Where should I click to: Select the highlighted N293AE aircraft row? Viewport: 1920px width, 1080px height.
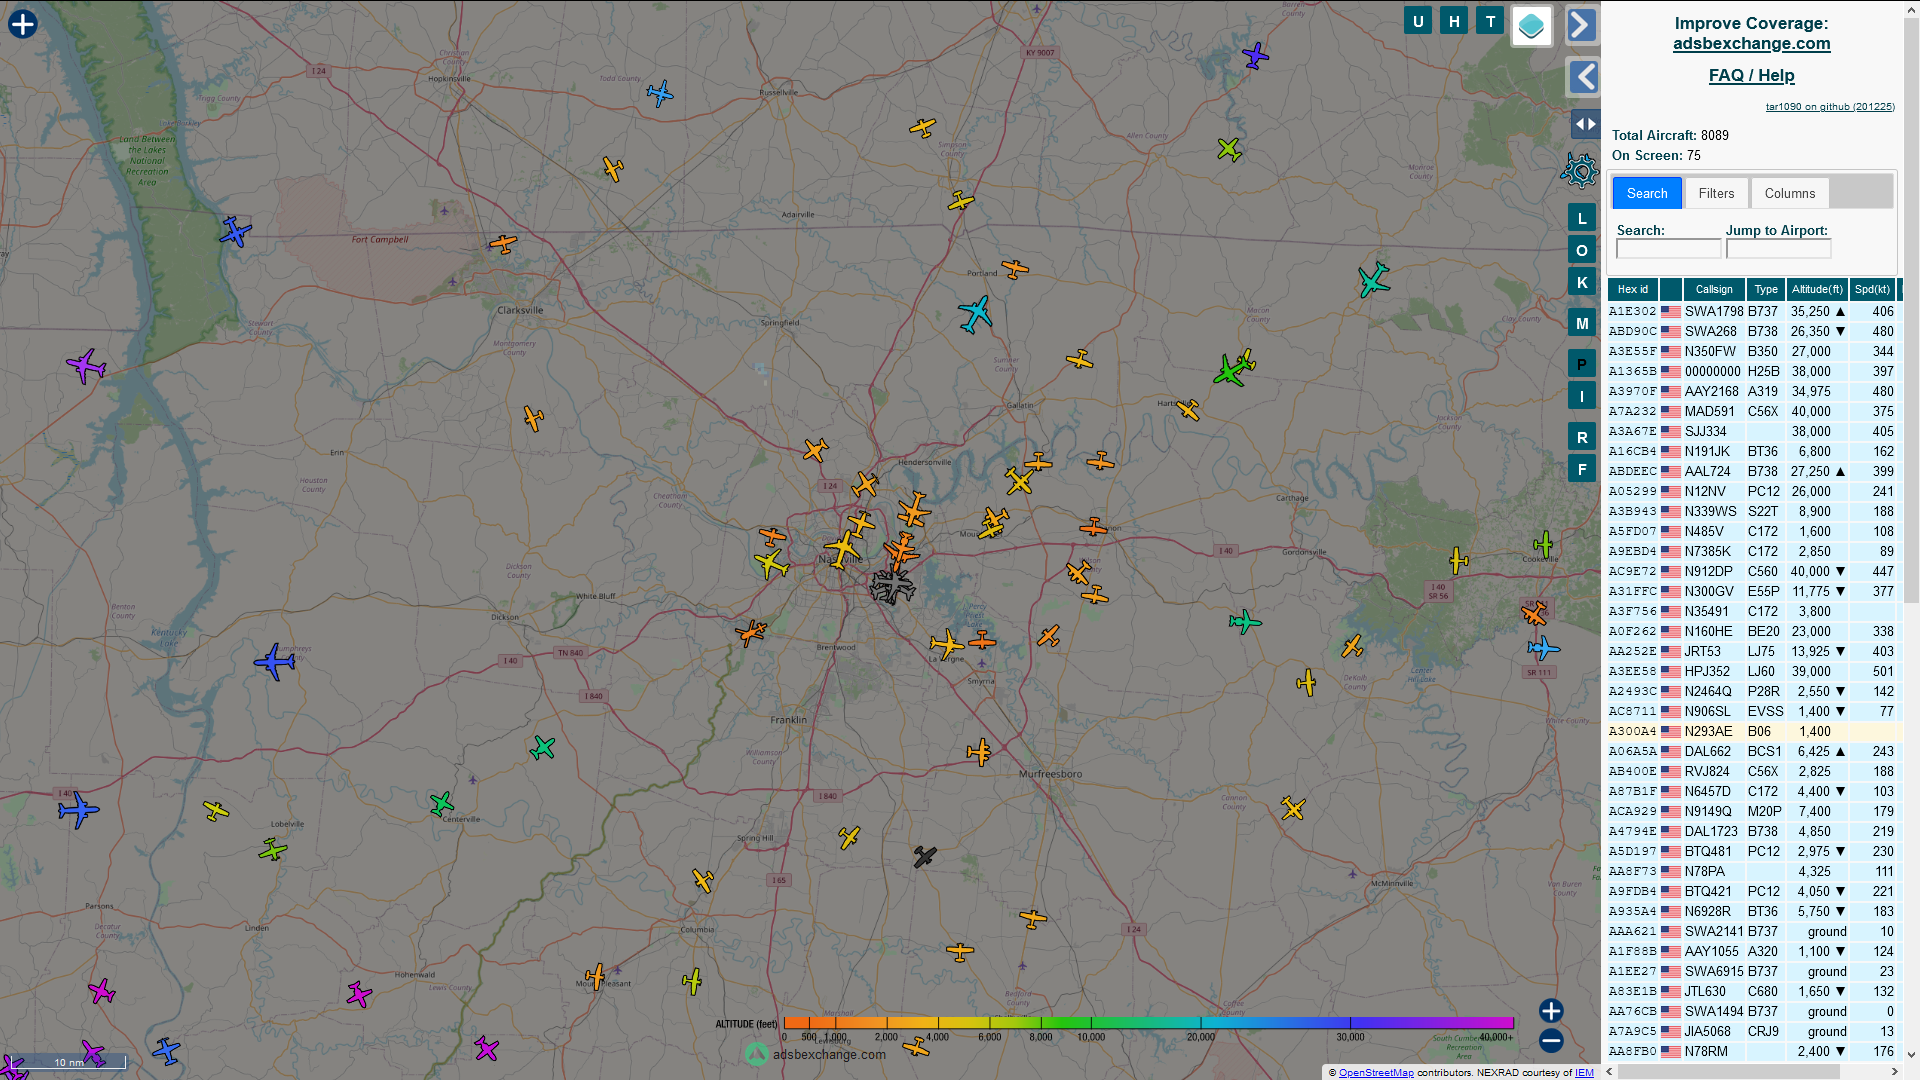pos(1753,731)
